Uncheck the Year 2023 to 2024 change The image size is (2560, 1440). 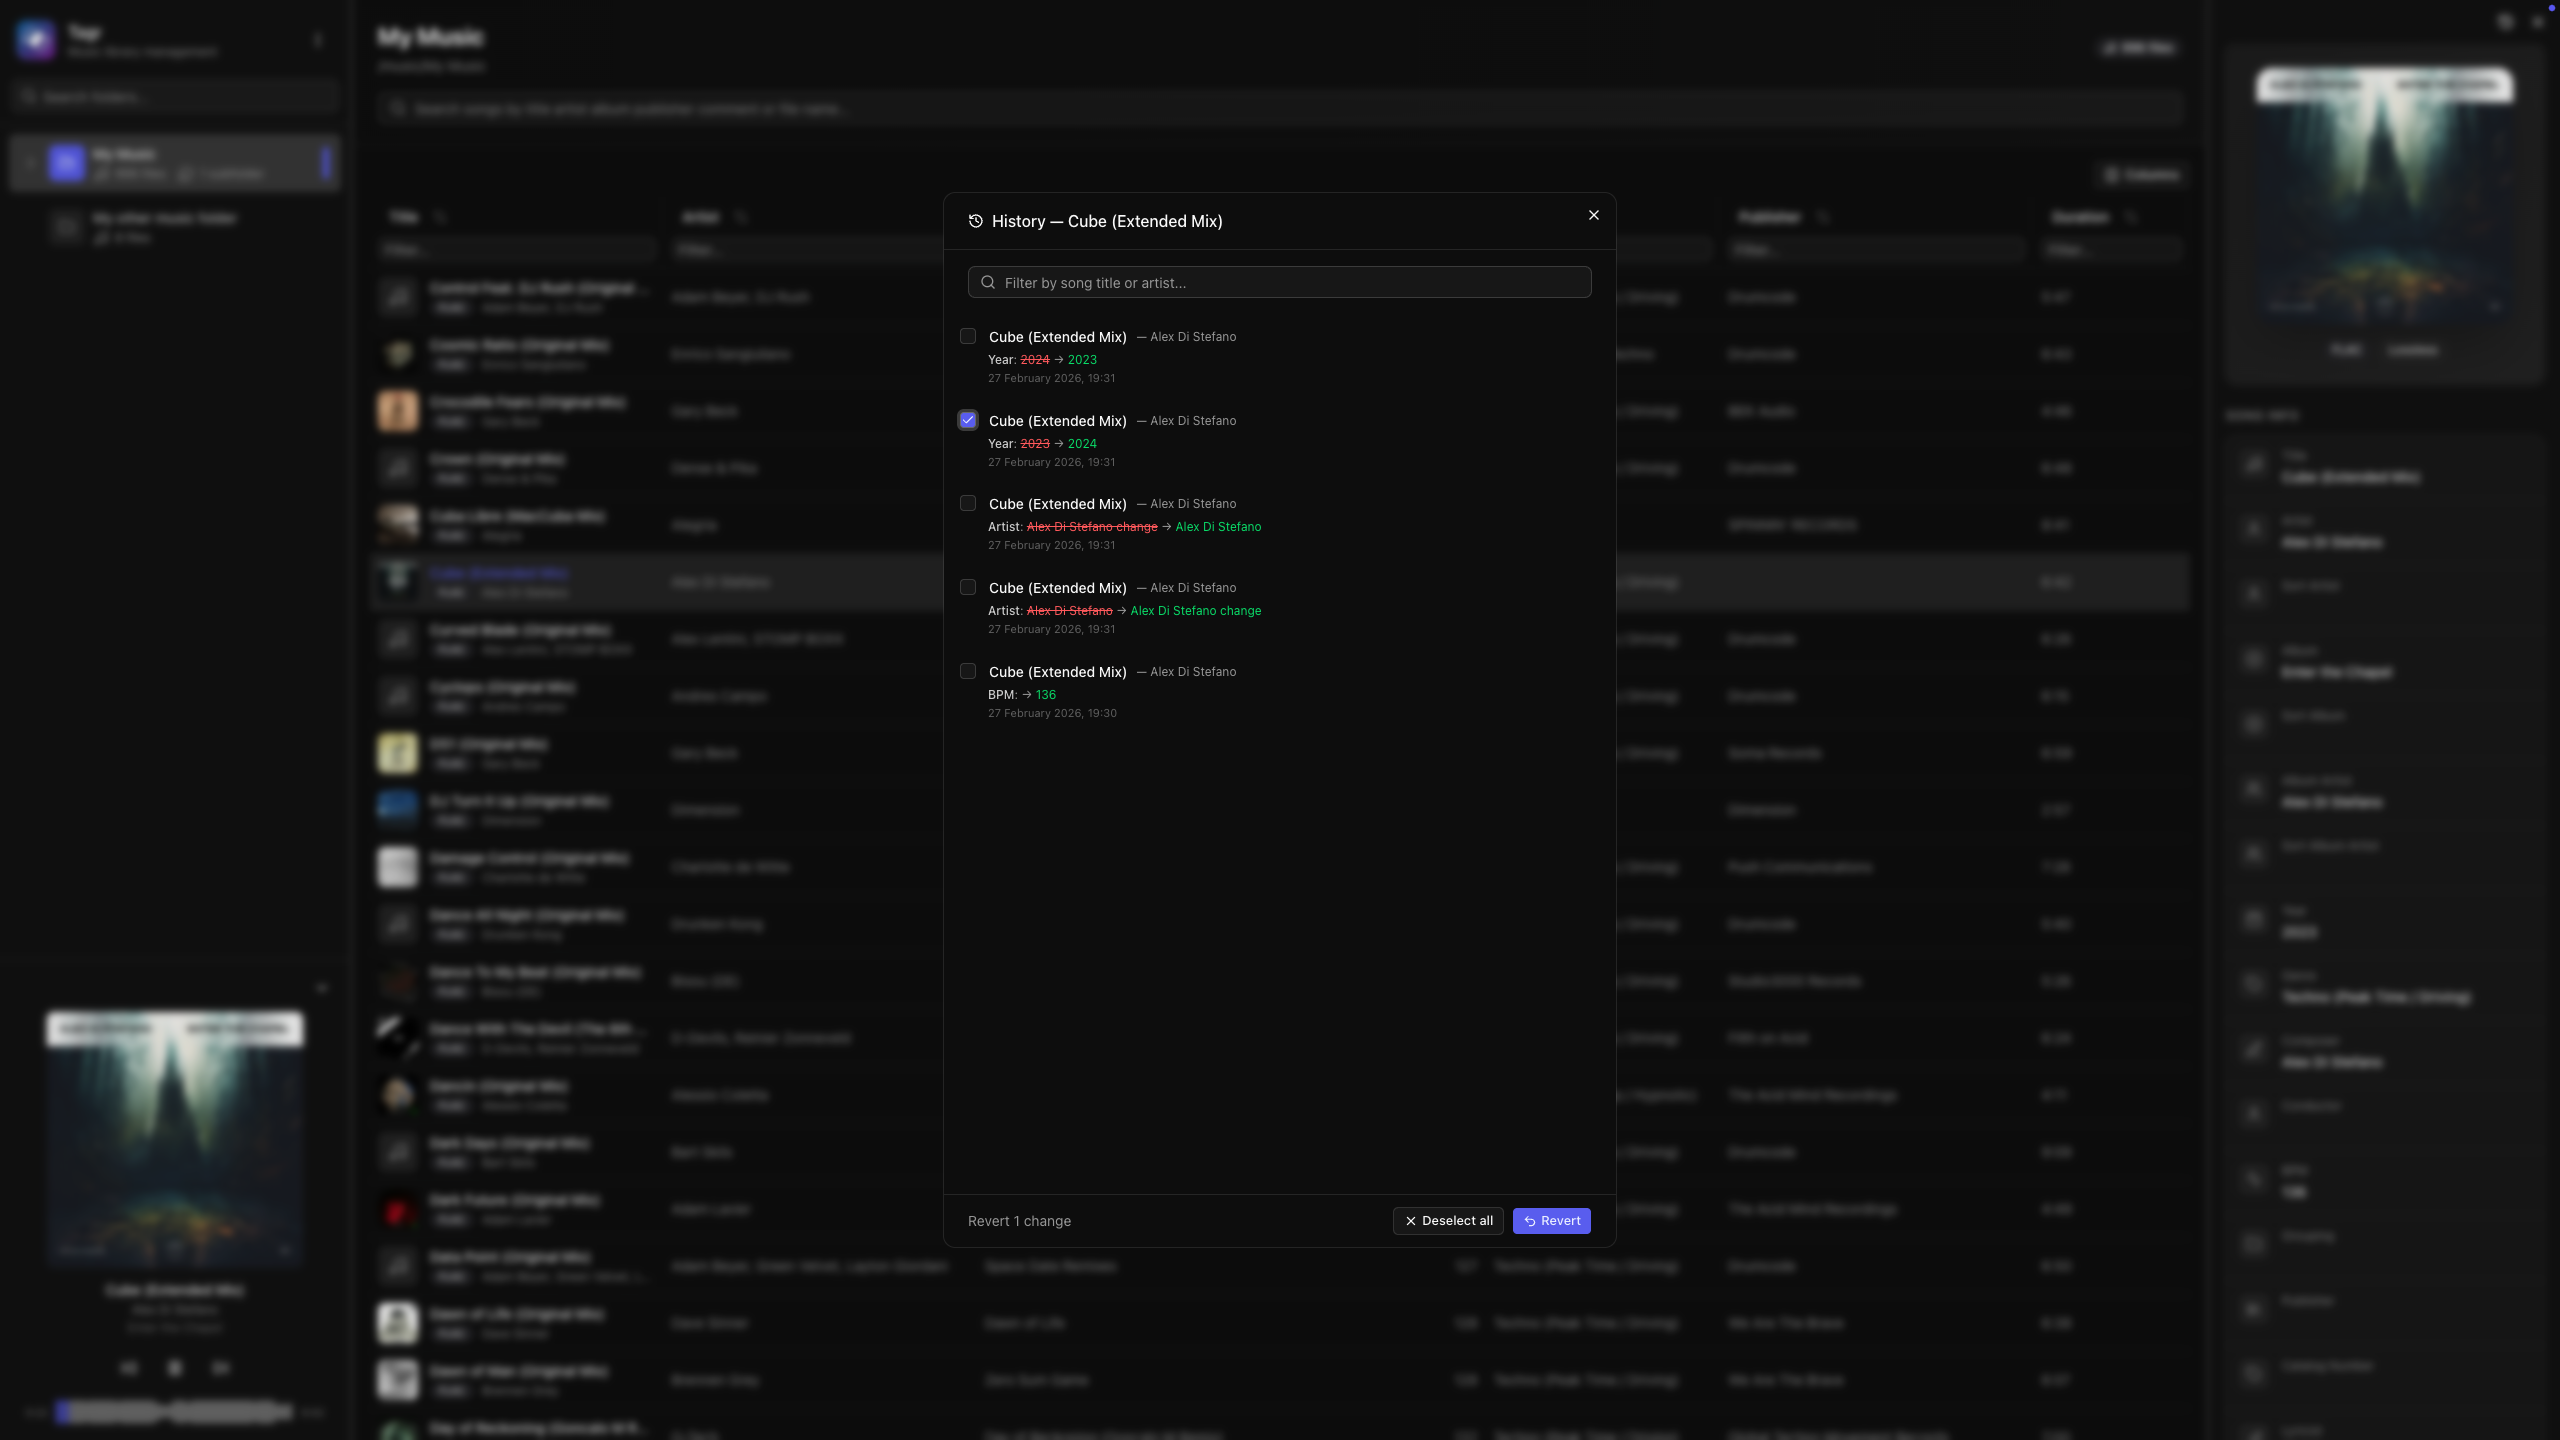pos(967,420)
